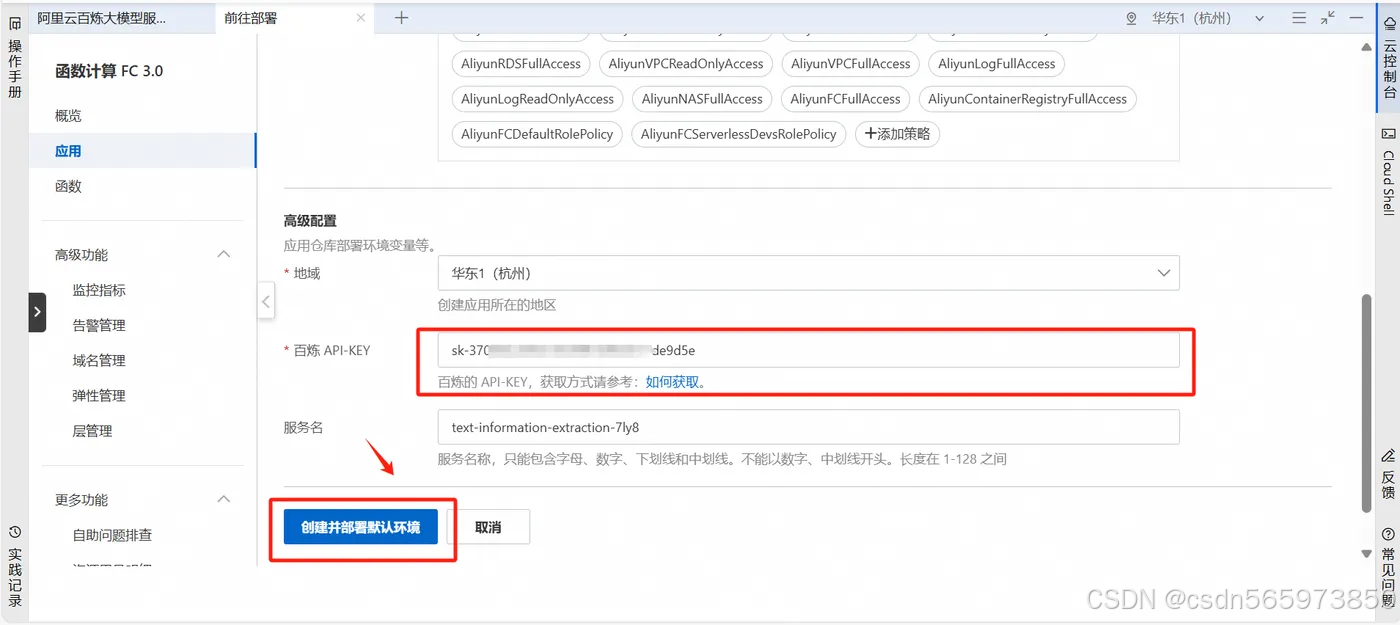Open the Cloud Shell terminal icon
This screenshot has width=1400, height=625.
(x=1389, y=133)
